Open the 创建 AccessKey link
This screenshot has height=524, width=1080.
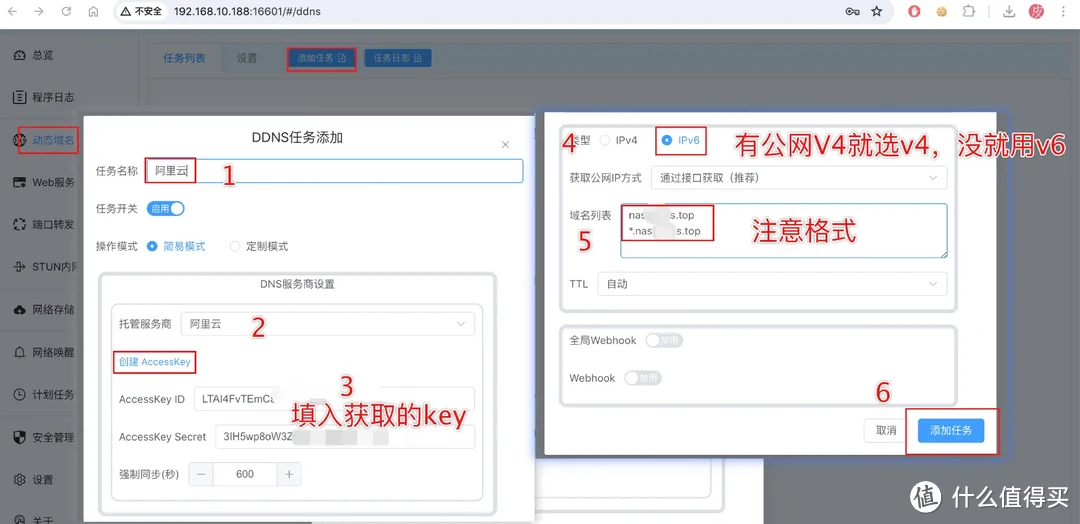tap(154, 362)
